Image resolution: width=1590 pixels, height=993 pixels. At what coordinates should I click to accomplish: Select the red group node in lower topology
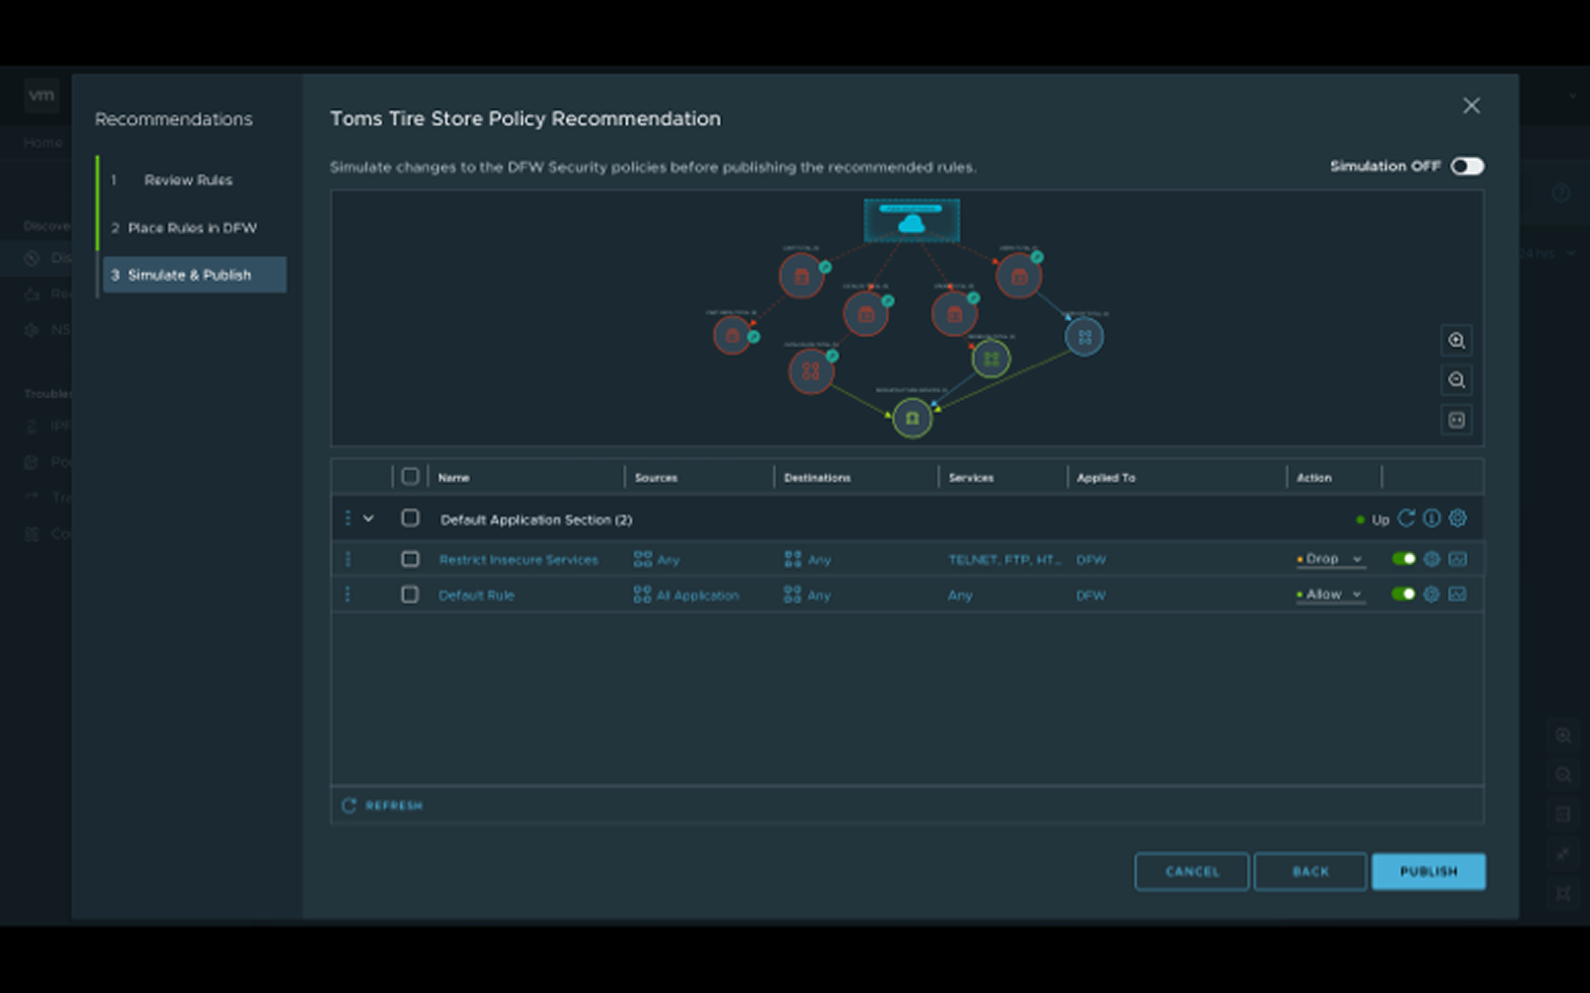pyautogui.click(x=811, y=371)
